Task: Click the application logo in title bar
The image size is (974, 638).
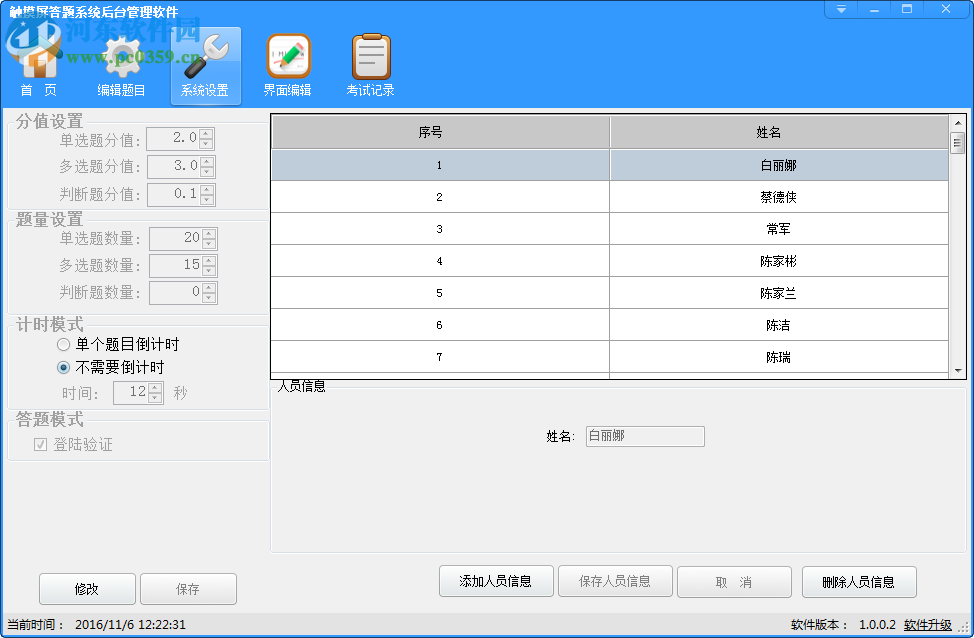Action: [x=10, y=8]
